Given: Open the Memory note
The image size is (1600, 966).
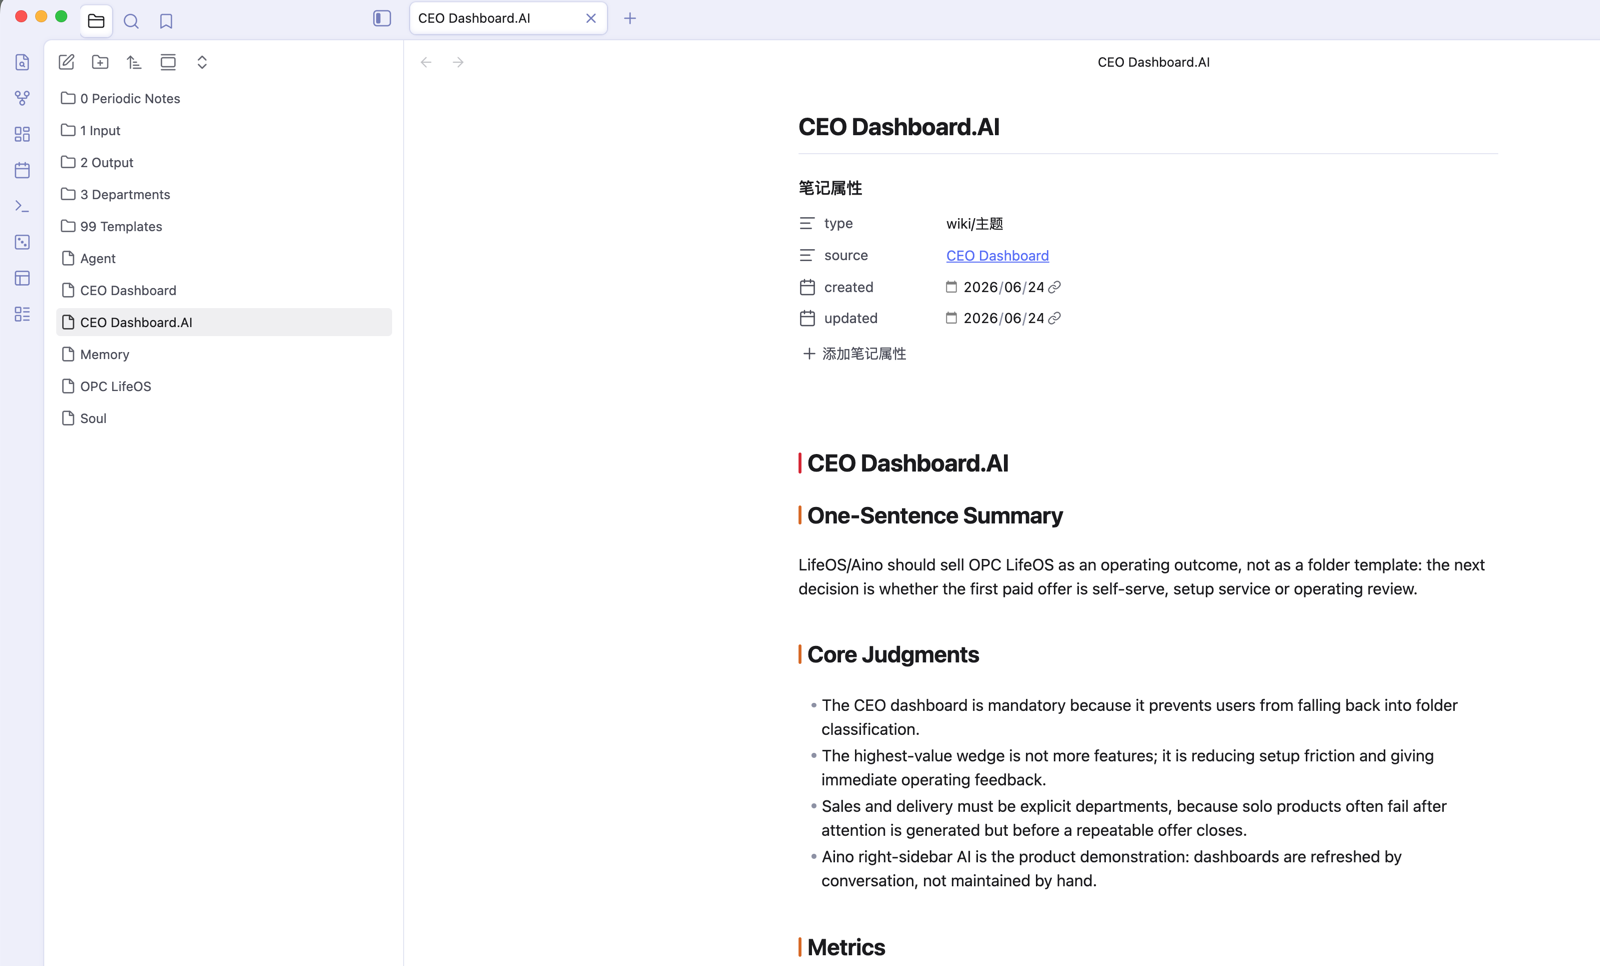Looking at the screenshot, I should 224,354.
